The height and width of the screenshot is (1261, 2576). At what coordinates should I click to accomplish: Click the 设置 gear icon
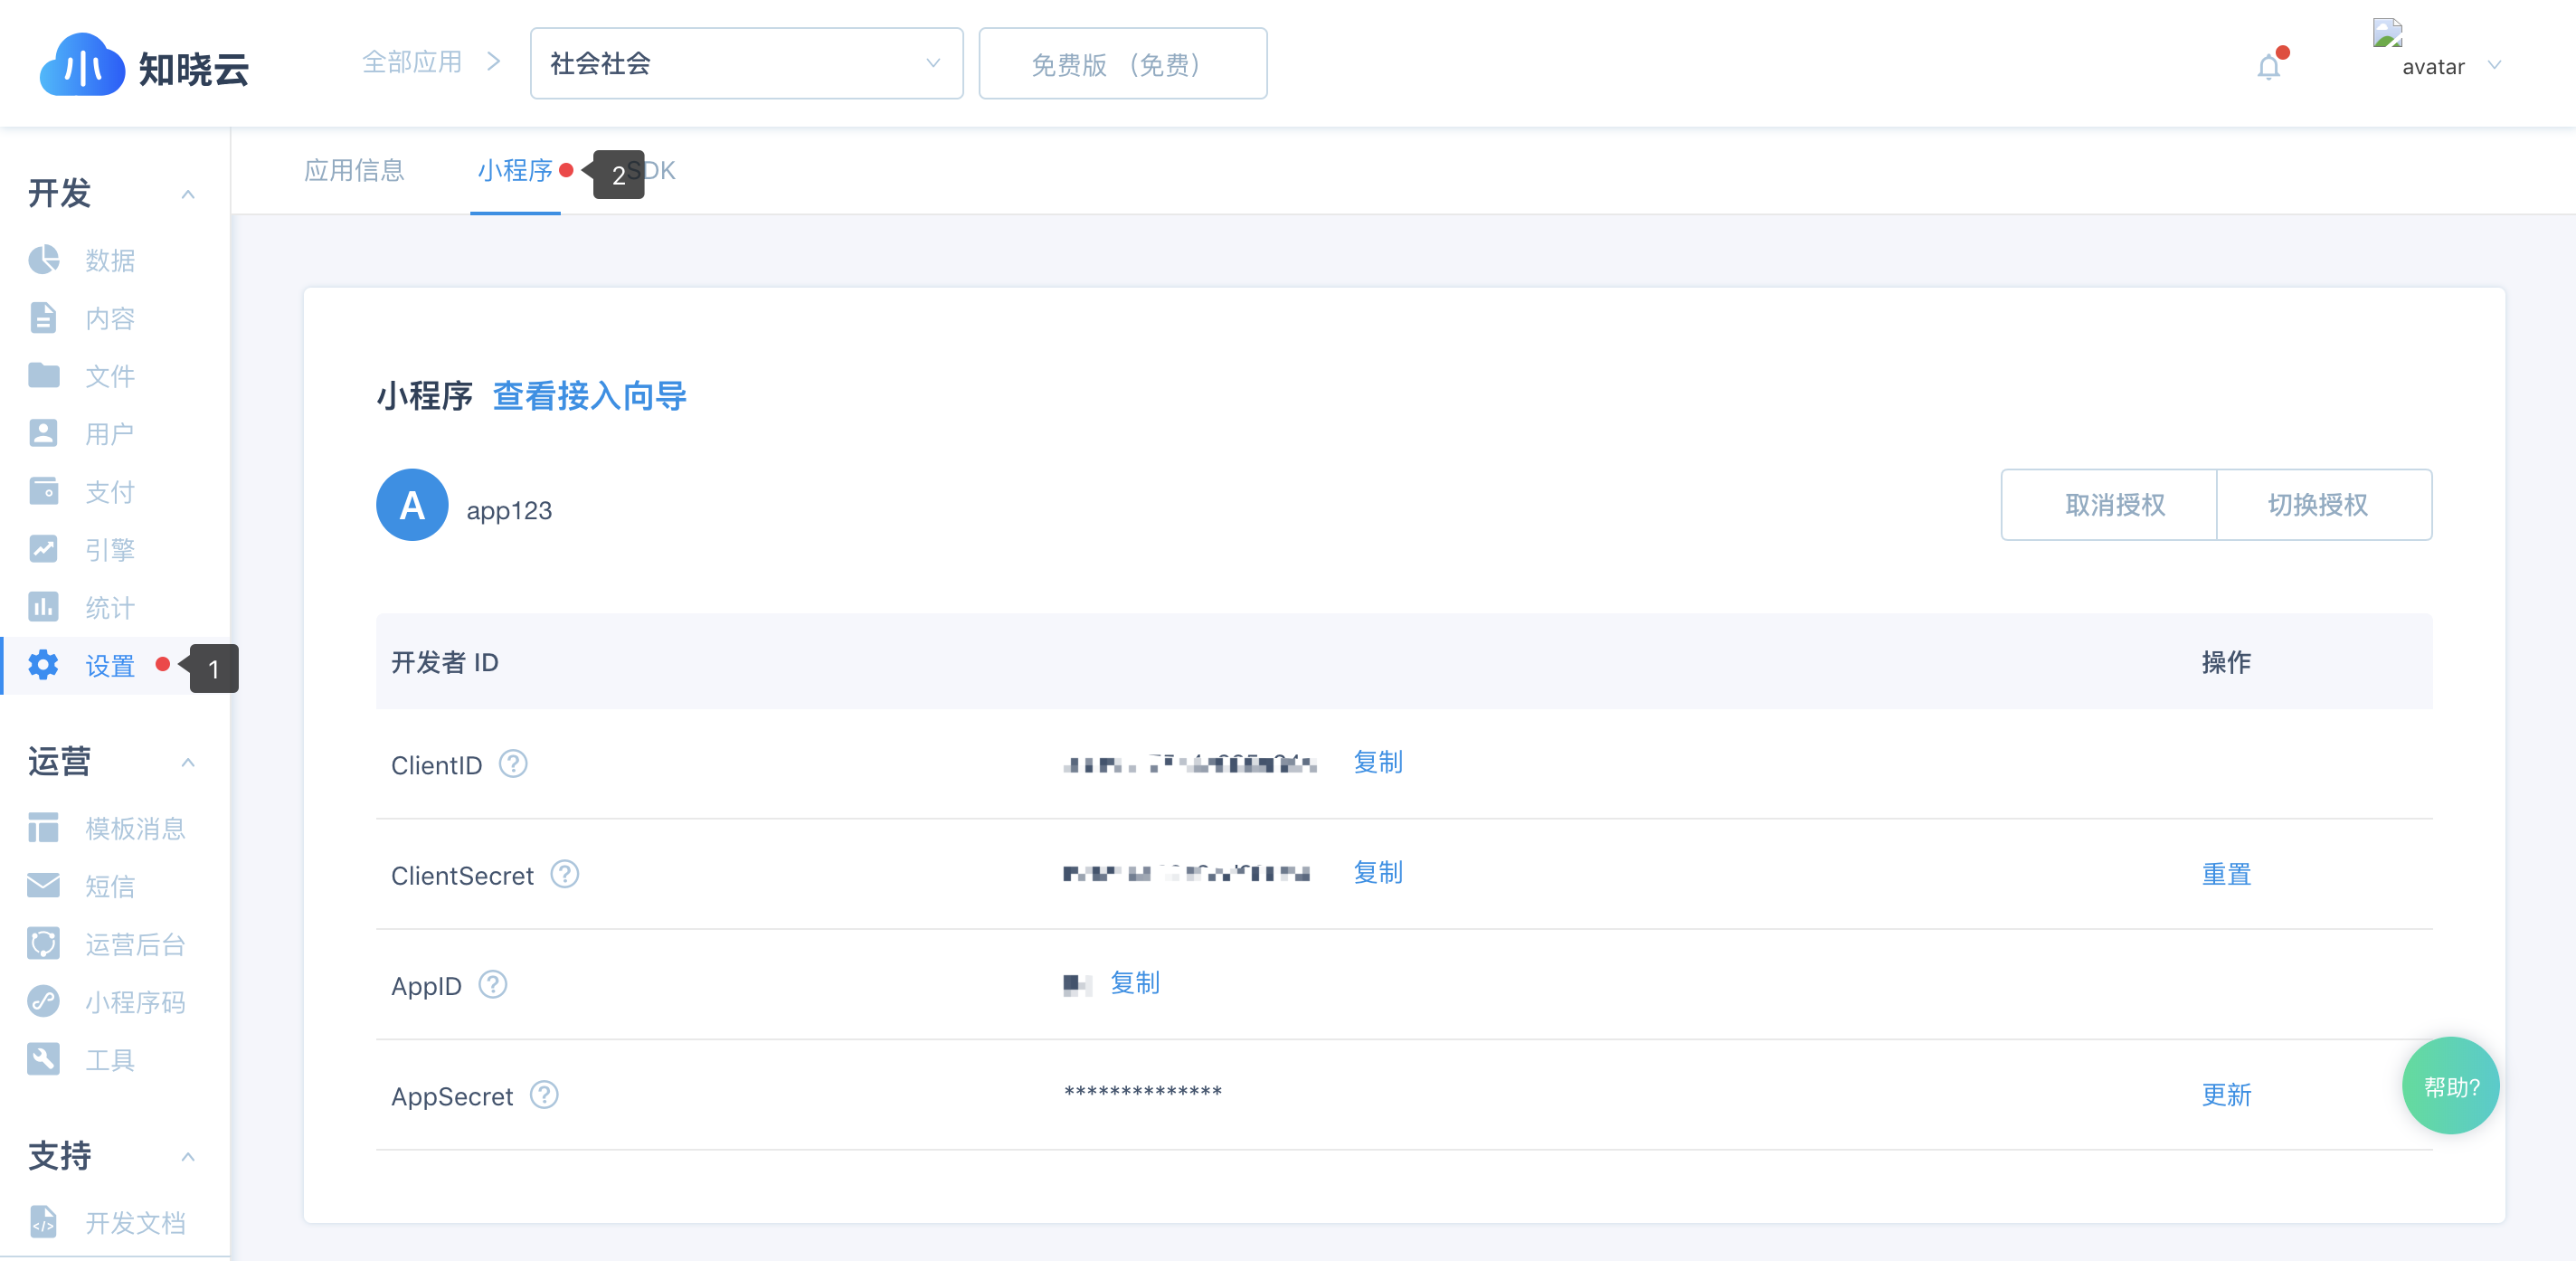pyautogui.click(x=44, y=665)
